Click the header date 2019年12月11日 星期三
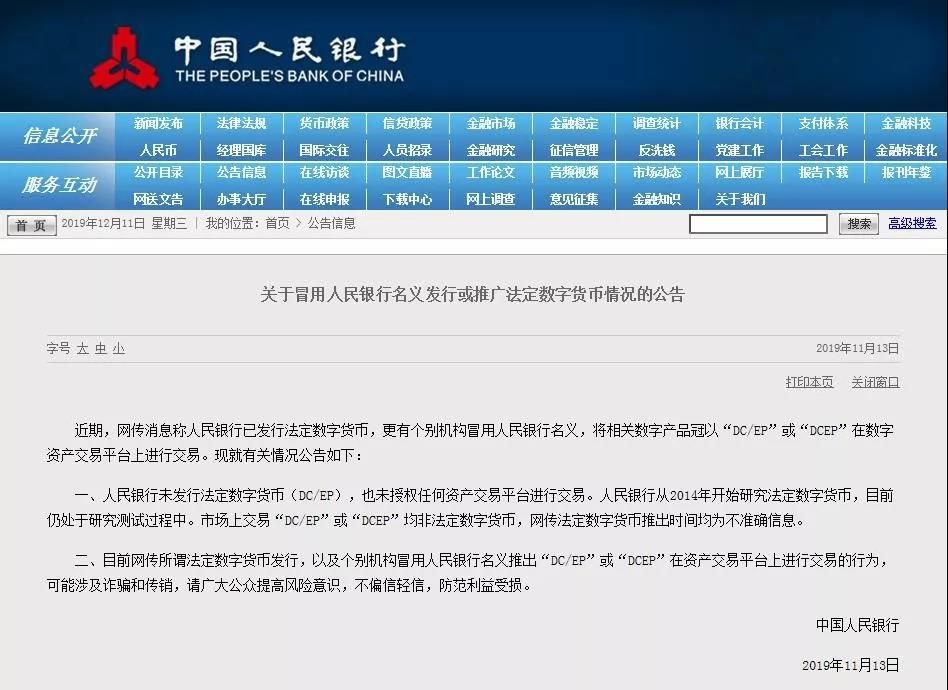The width and height of the screenshot is (948, 690). pyautogui.click(x=124, y=223)
